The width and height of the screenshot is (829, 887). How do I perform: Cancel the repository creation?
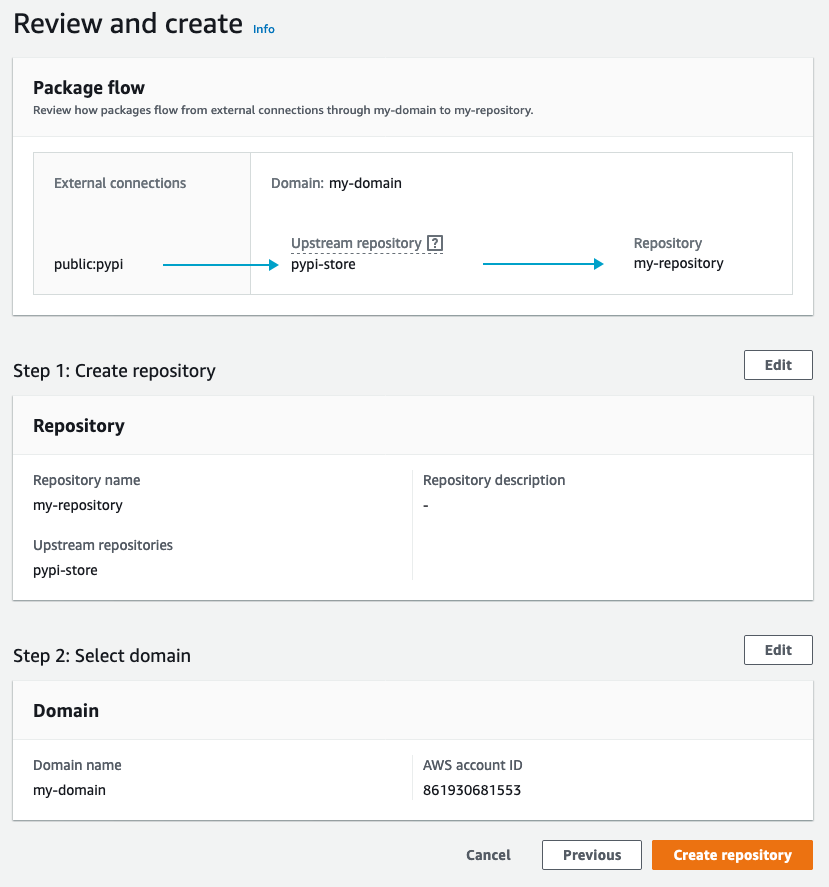click(x=488, y=855)
